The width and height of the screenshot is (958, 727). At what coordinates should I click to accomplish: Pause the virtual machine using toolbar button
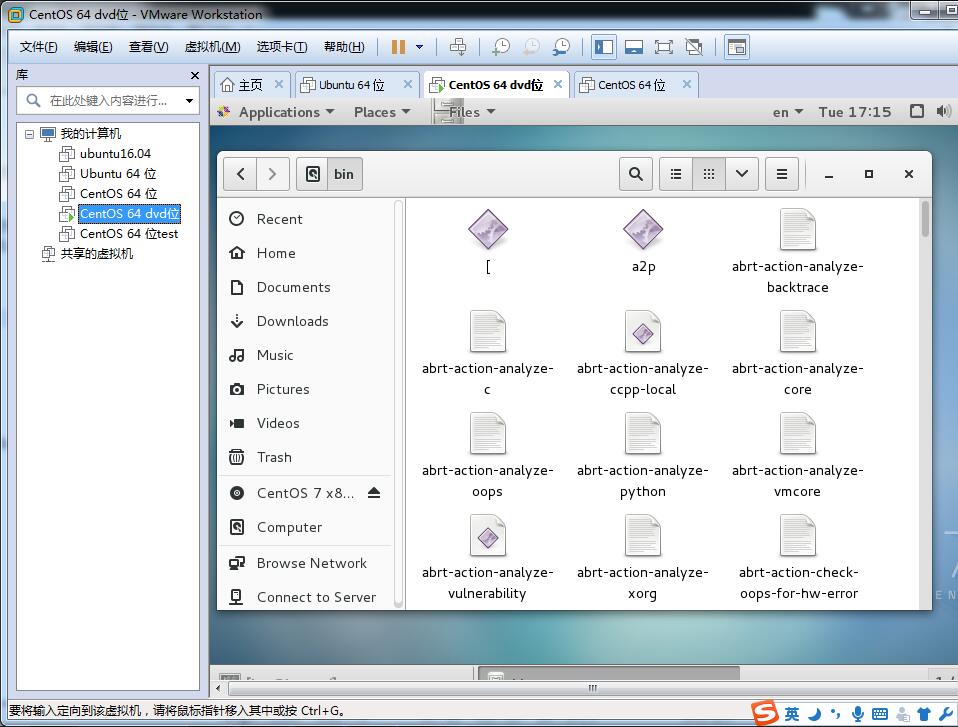pyautogui.click(x=398, y=47)
